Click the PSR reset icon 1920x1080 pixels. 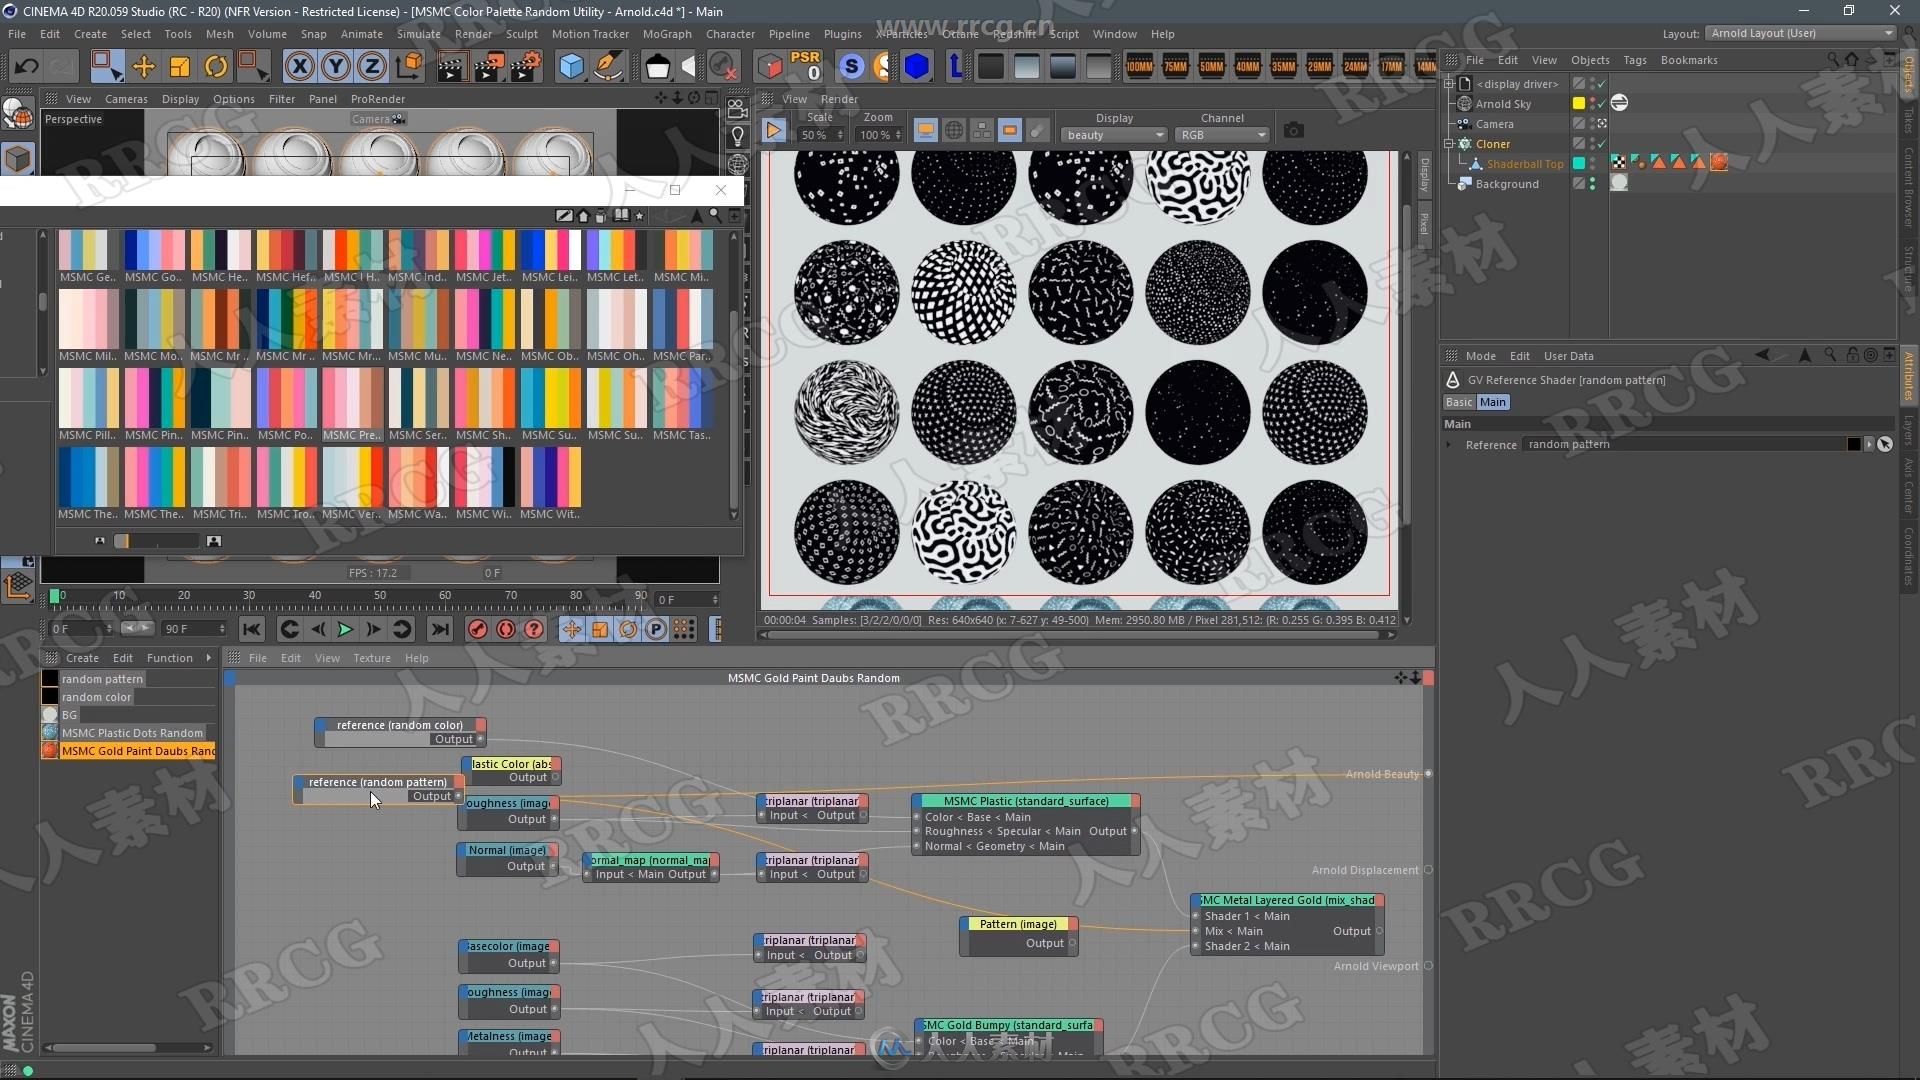click(805, 66)
